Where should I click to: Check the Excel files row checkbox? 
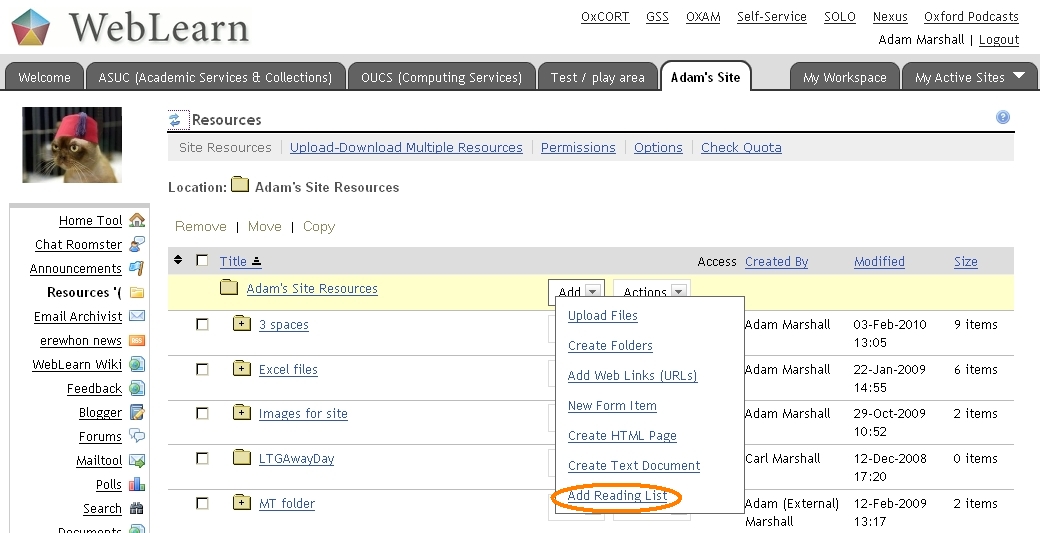[x=202, y=369]
